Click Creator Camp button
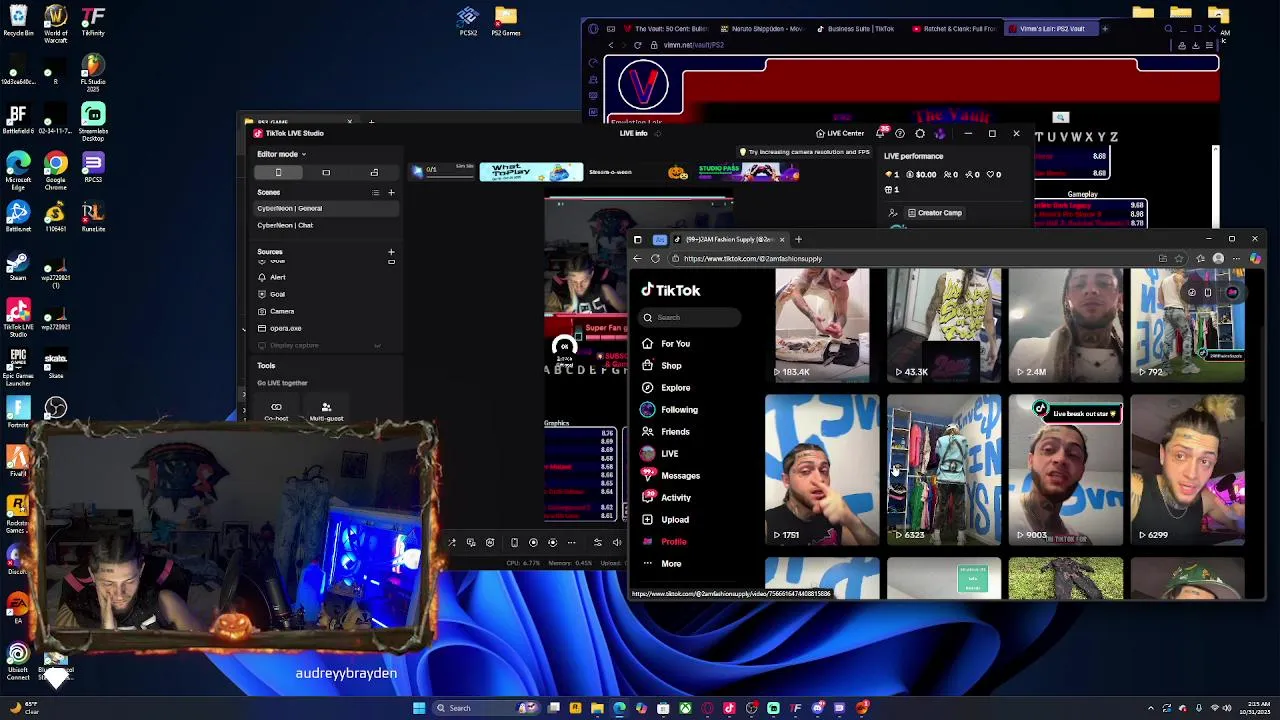This screenshot has width=1280, height=720. coord(935,213)
